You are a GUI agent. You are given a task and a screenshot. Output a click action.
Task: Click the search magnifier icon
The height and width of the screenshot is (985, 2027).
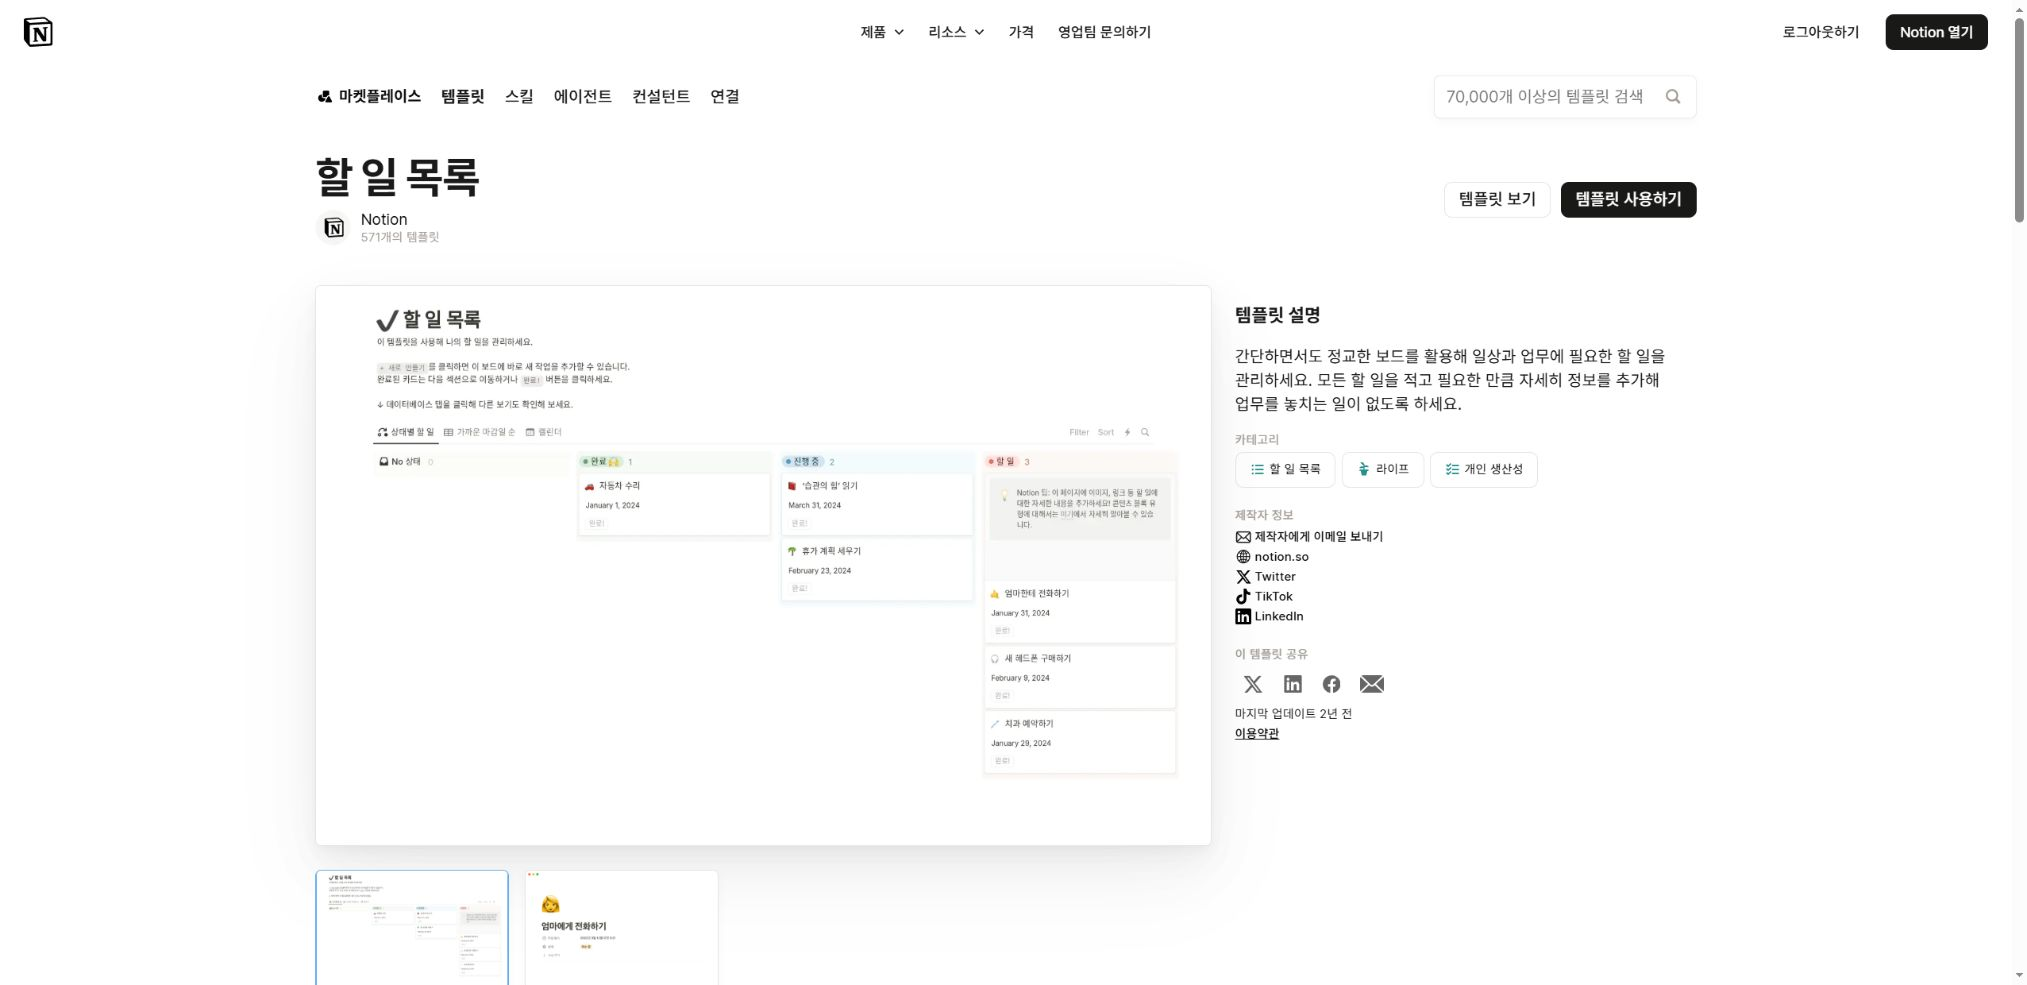click(x=1672, y=97)
